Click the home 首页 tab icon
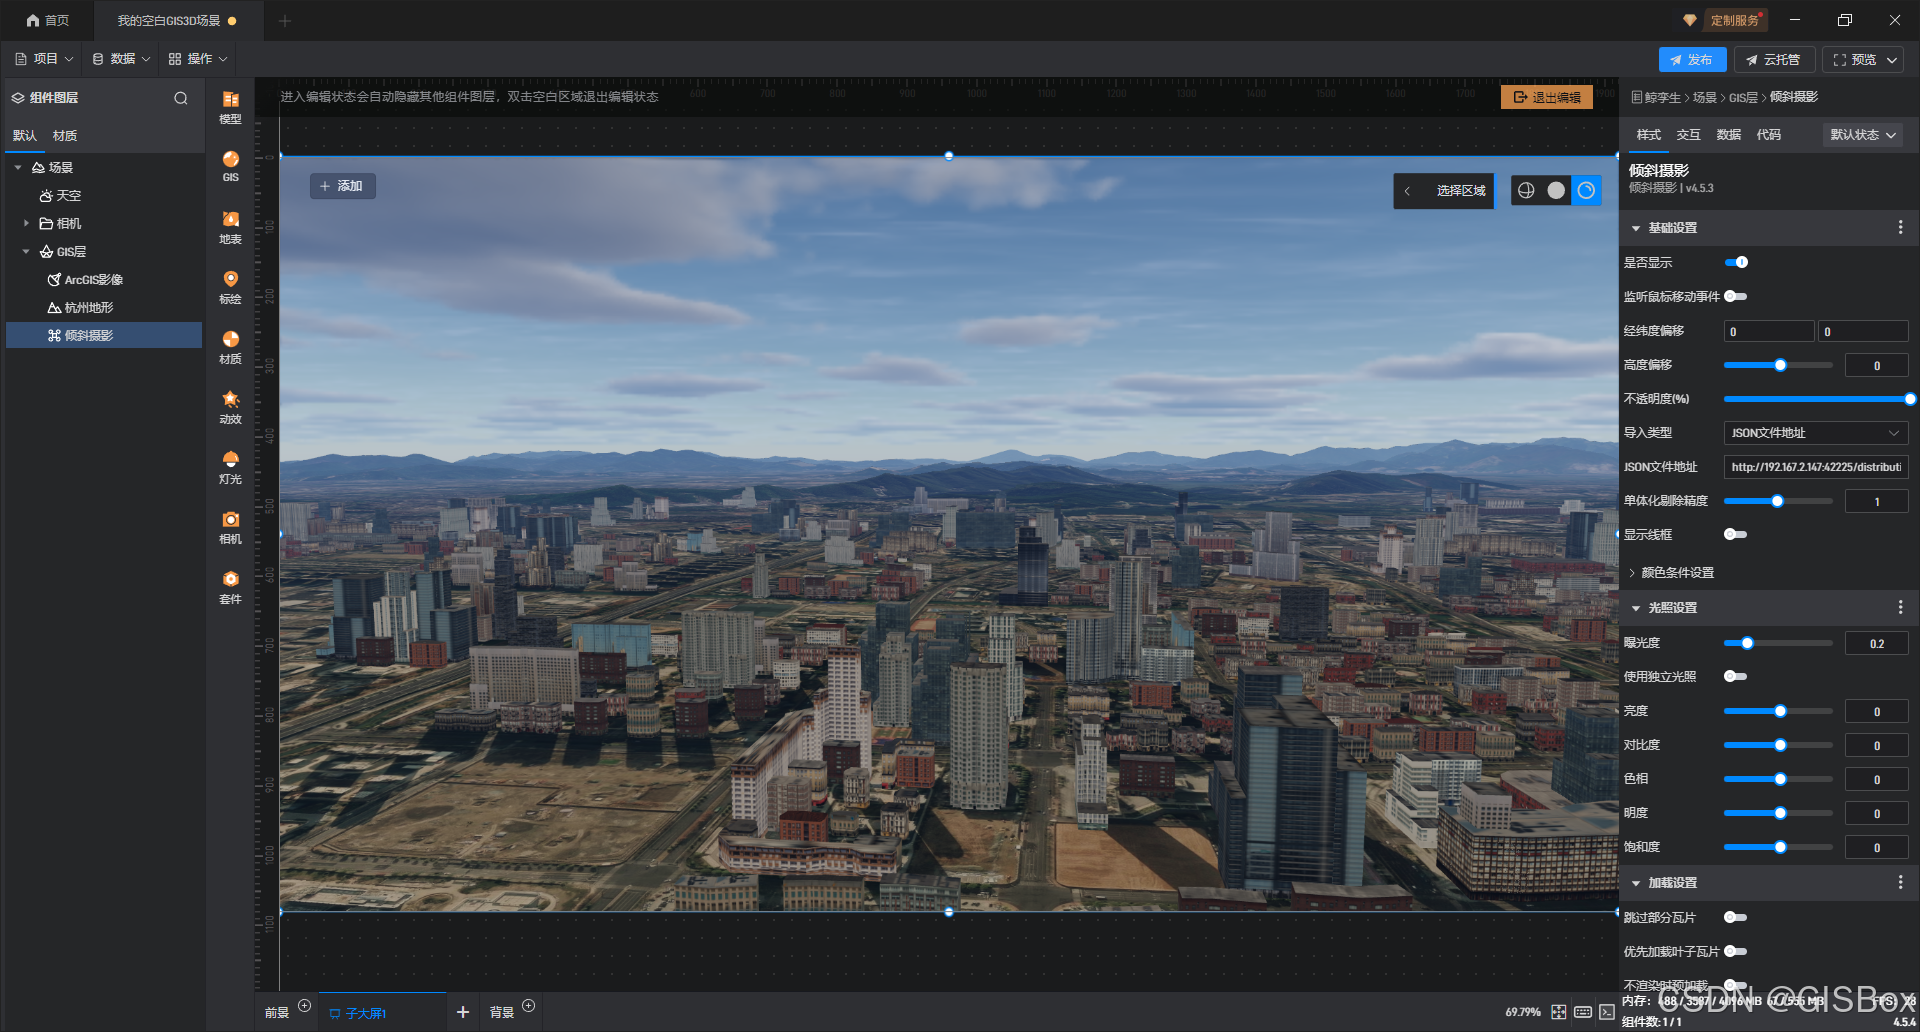 [x=33, y=20]
